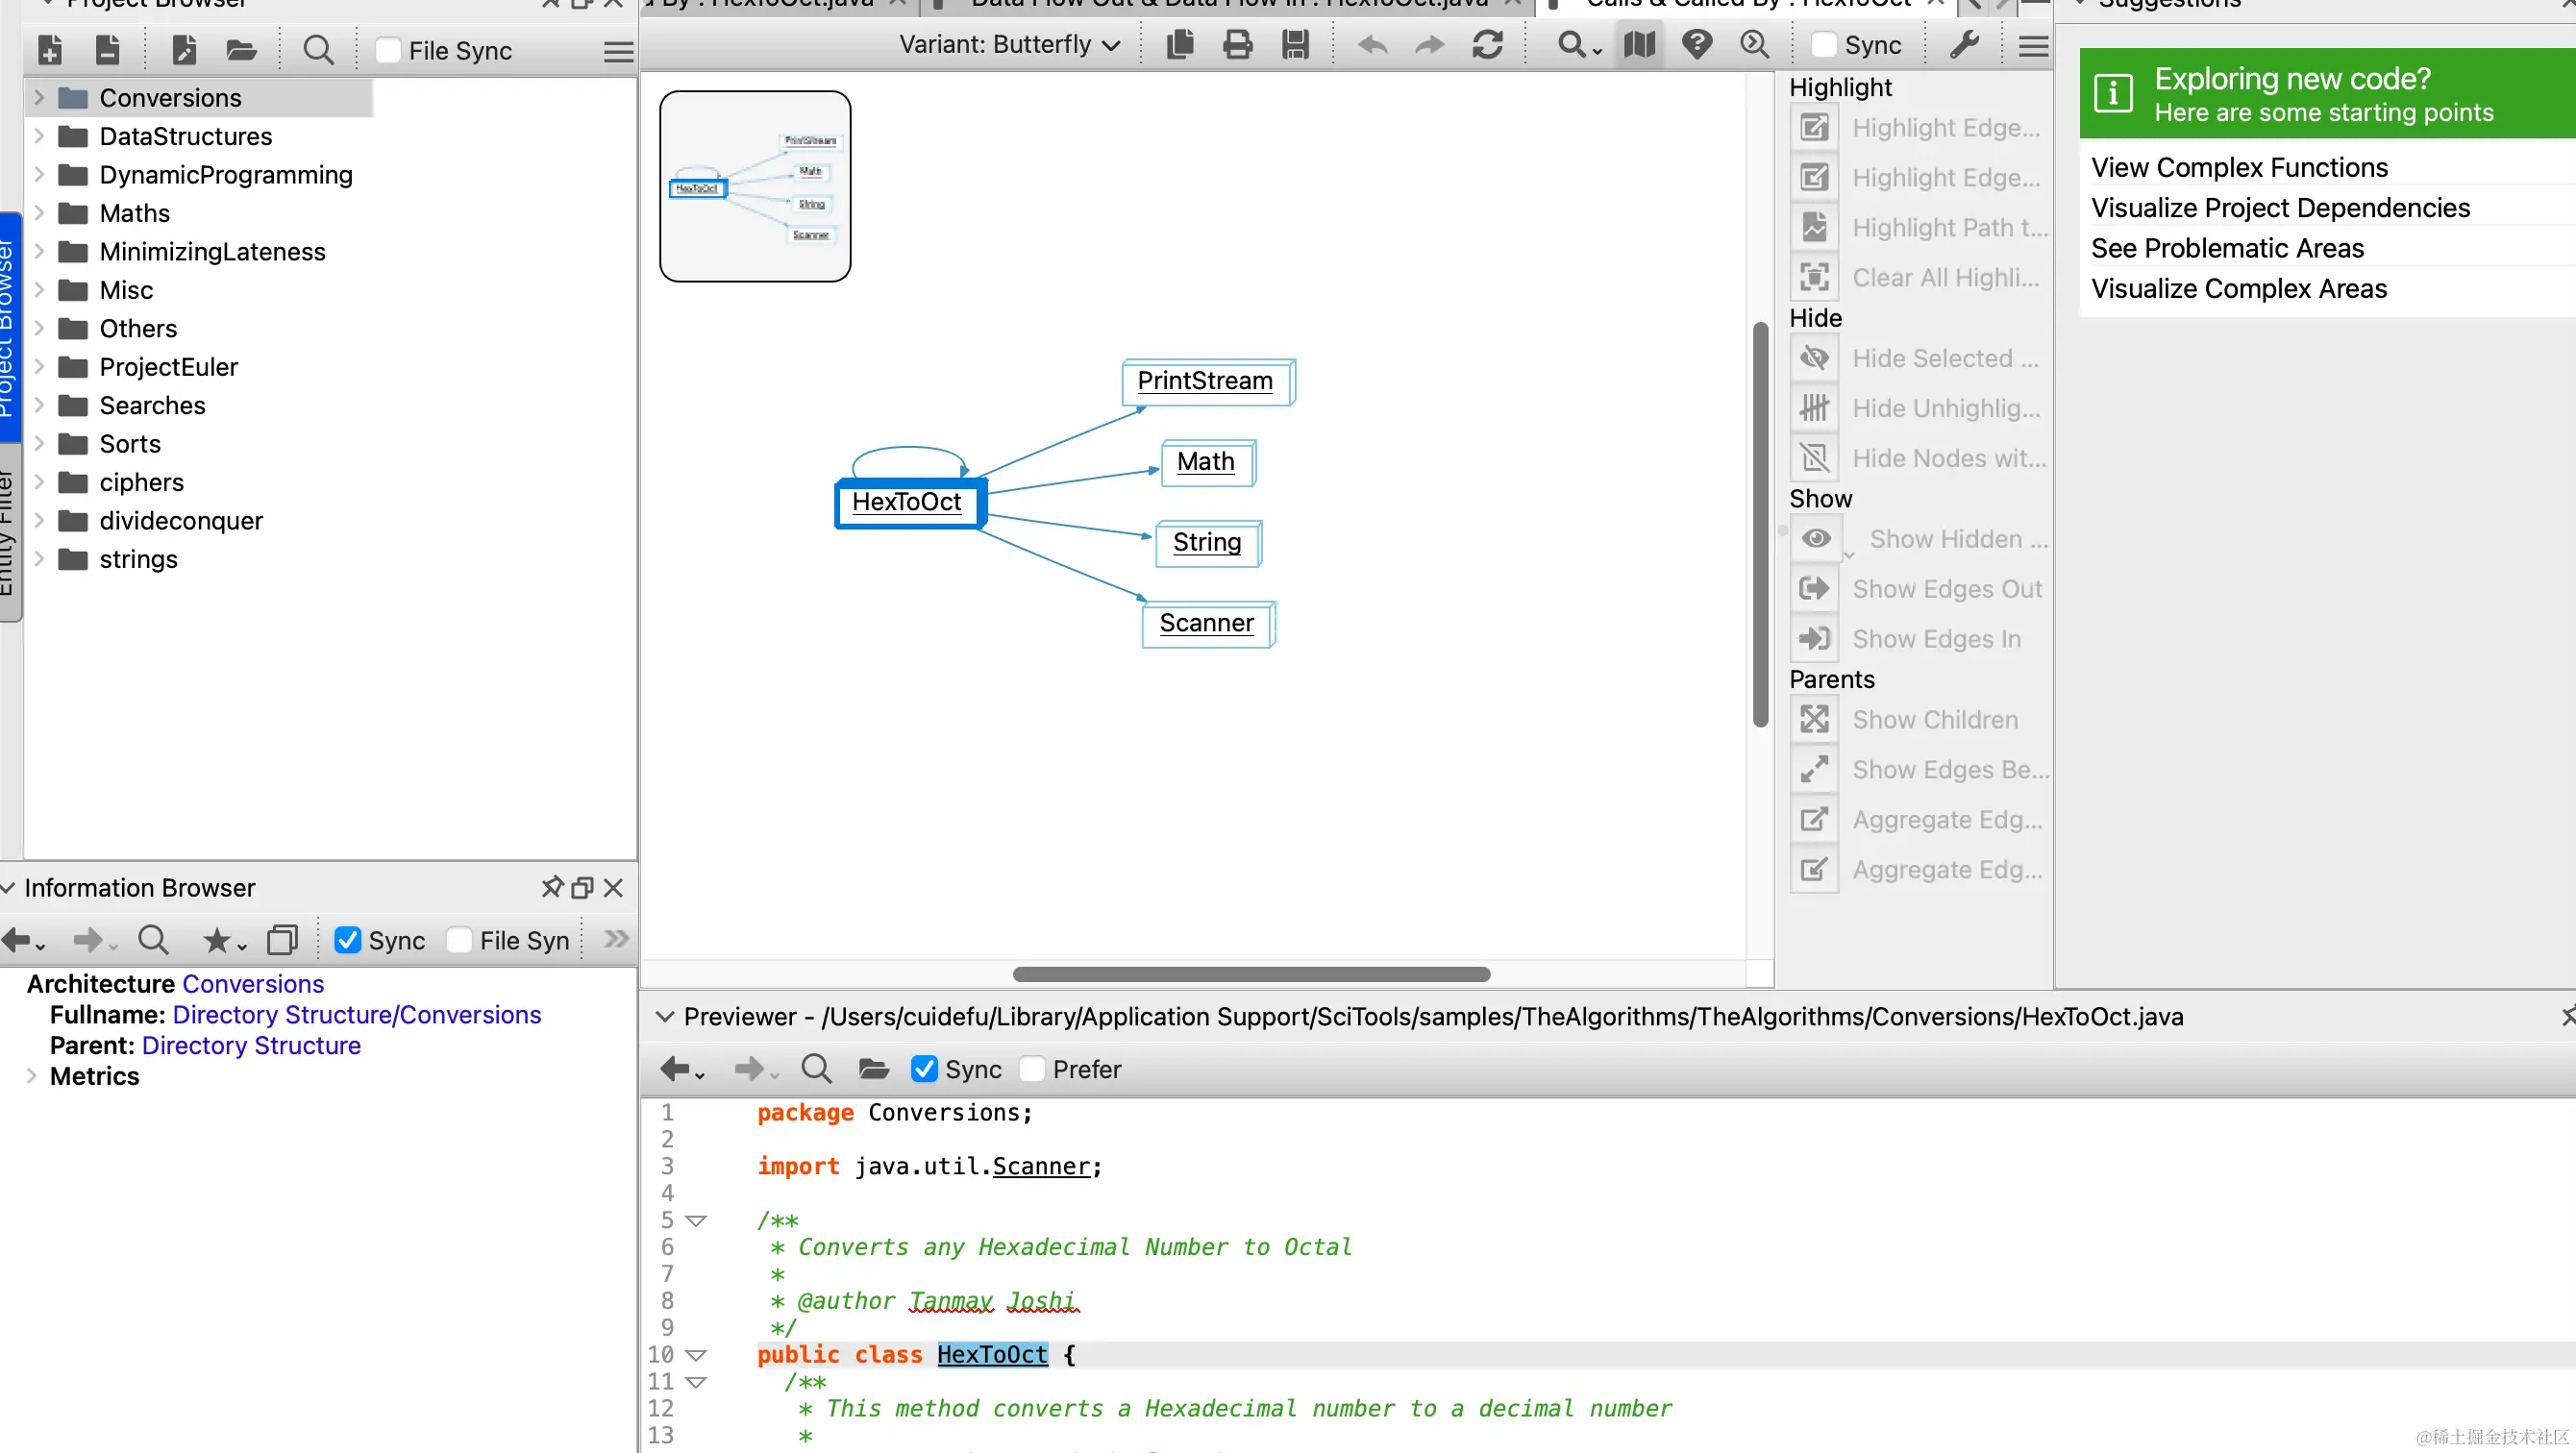Uncheck Sync in Previewer toolbar

pyautogui.click(x=924, y=1069)
